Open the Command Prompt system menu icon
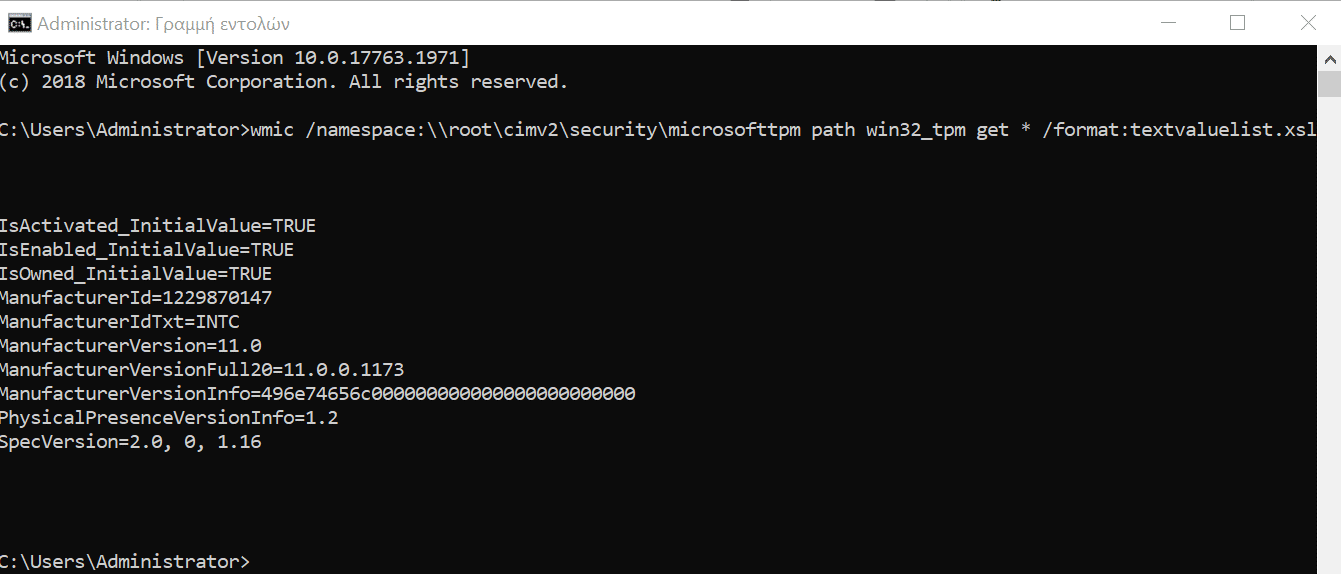 click(17, 22)
